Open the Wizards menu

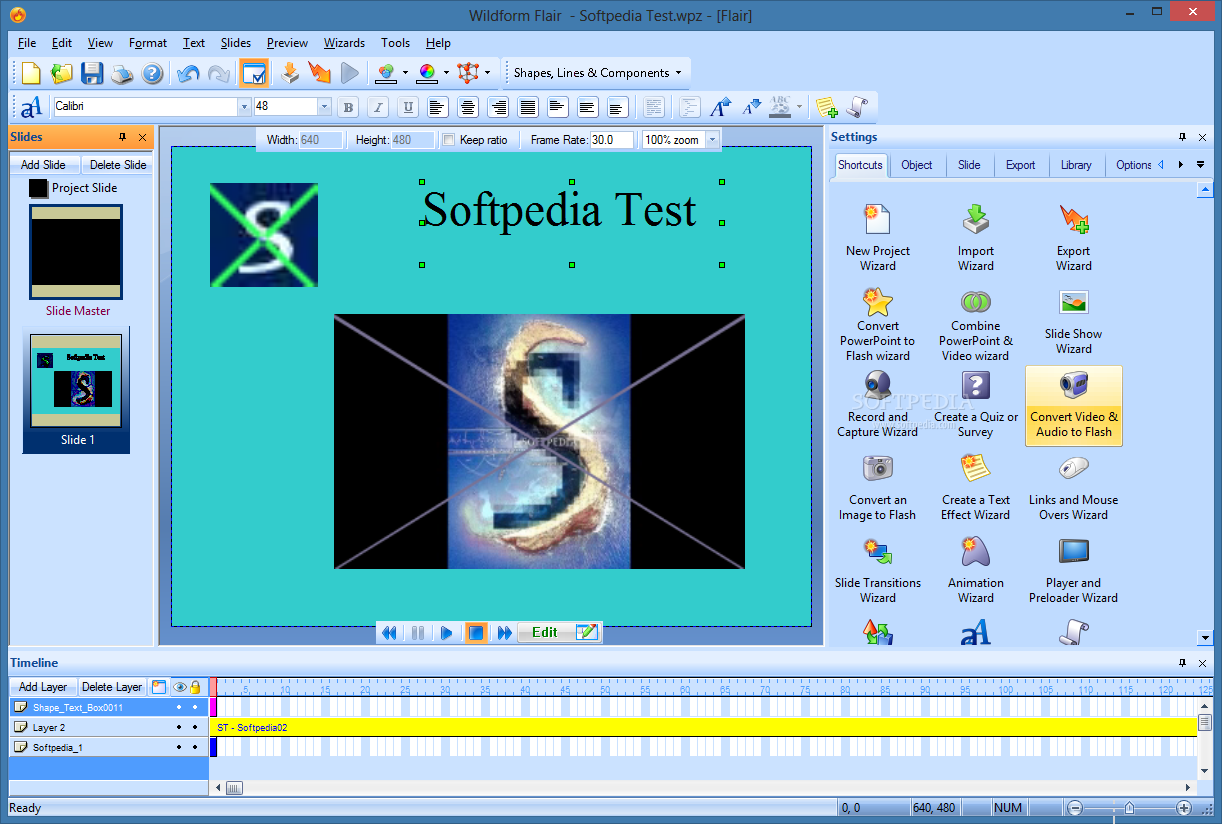click(x=344, y=43)
